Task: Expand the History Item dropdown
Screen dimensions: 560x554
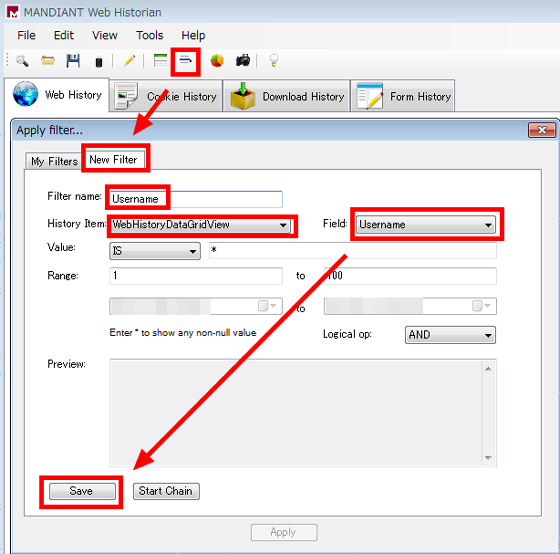Action: pos(200,225)
